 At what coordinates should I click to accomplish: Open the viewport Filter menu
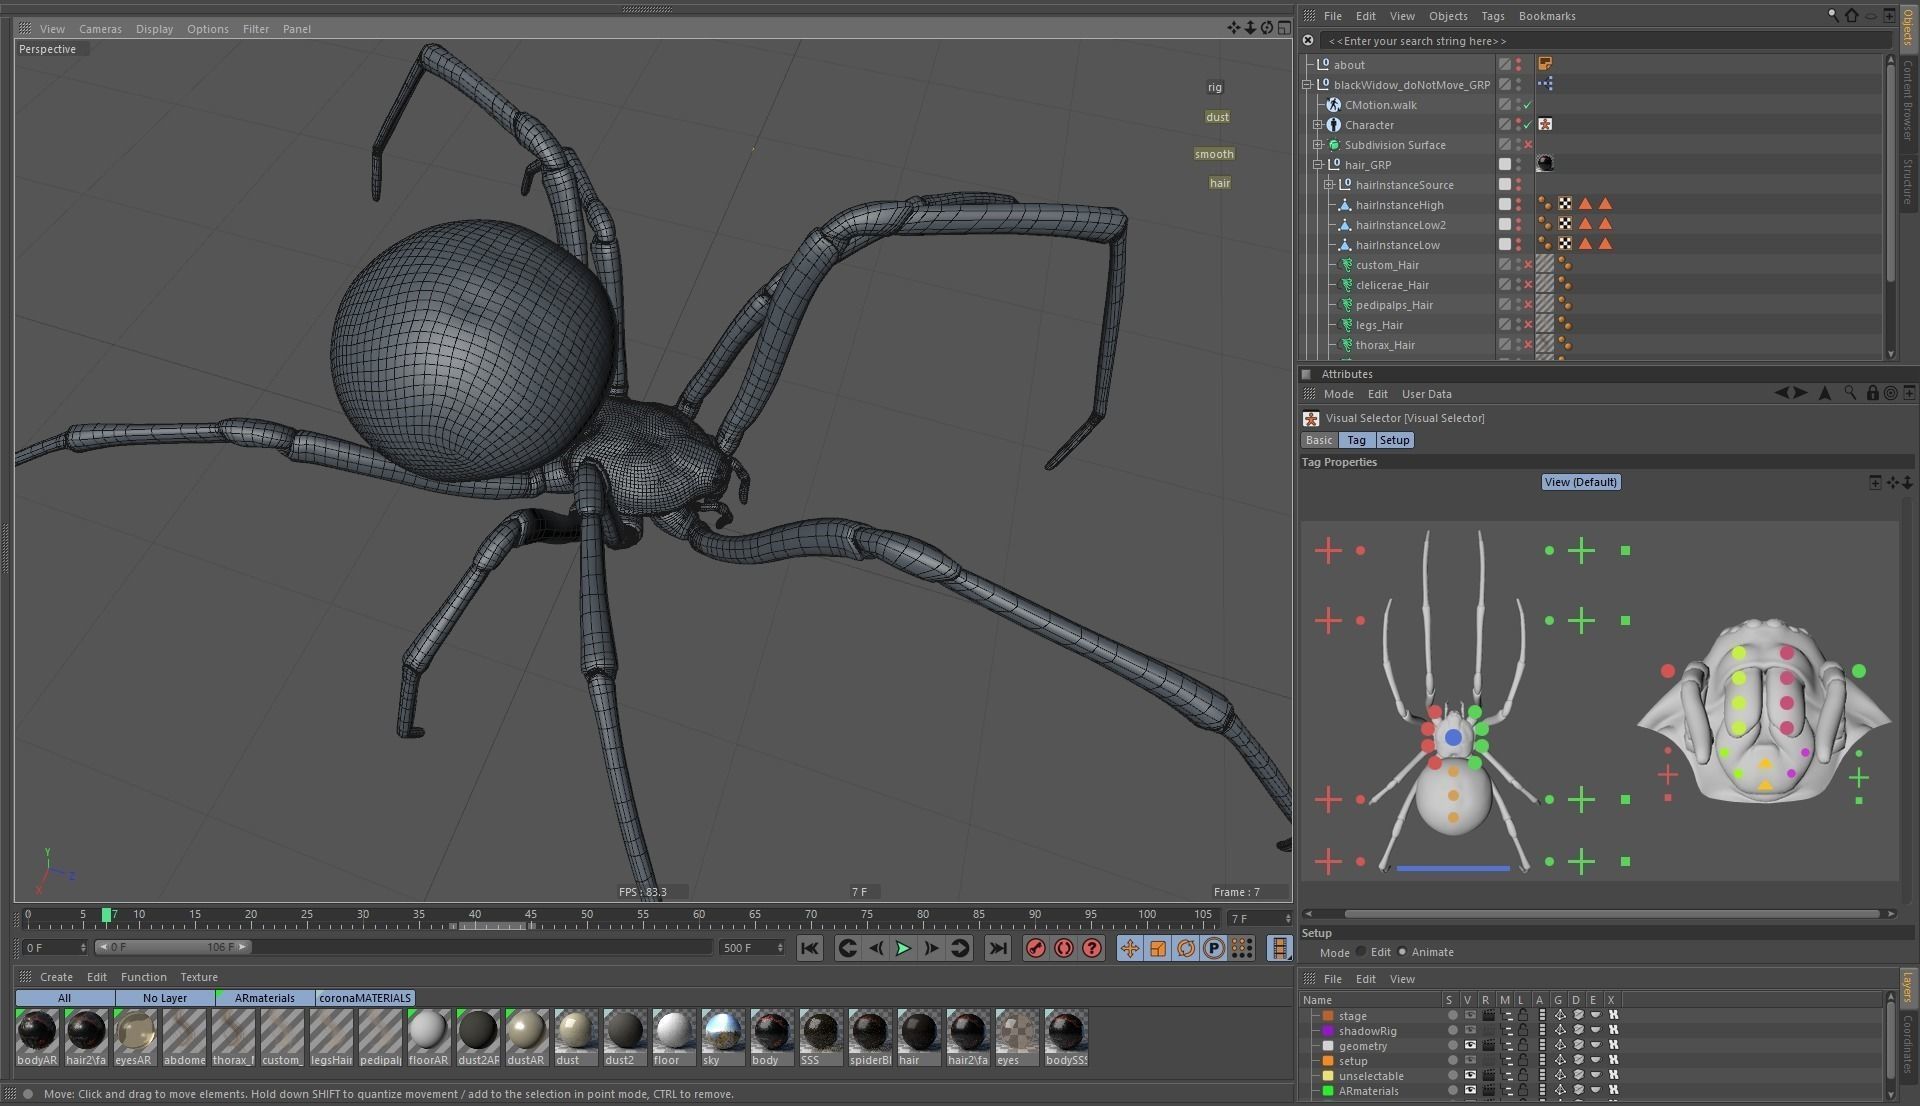pyautogui.click(x=256, y=29)
